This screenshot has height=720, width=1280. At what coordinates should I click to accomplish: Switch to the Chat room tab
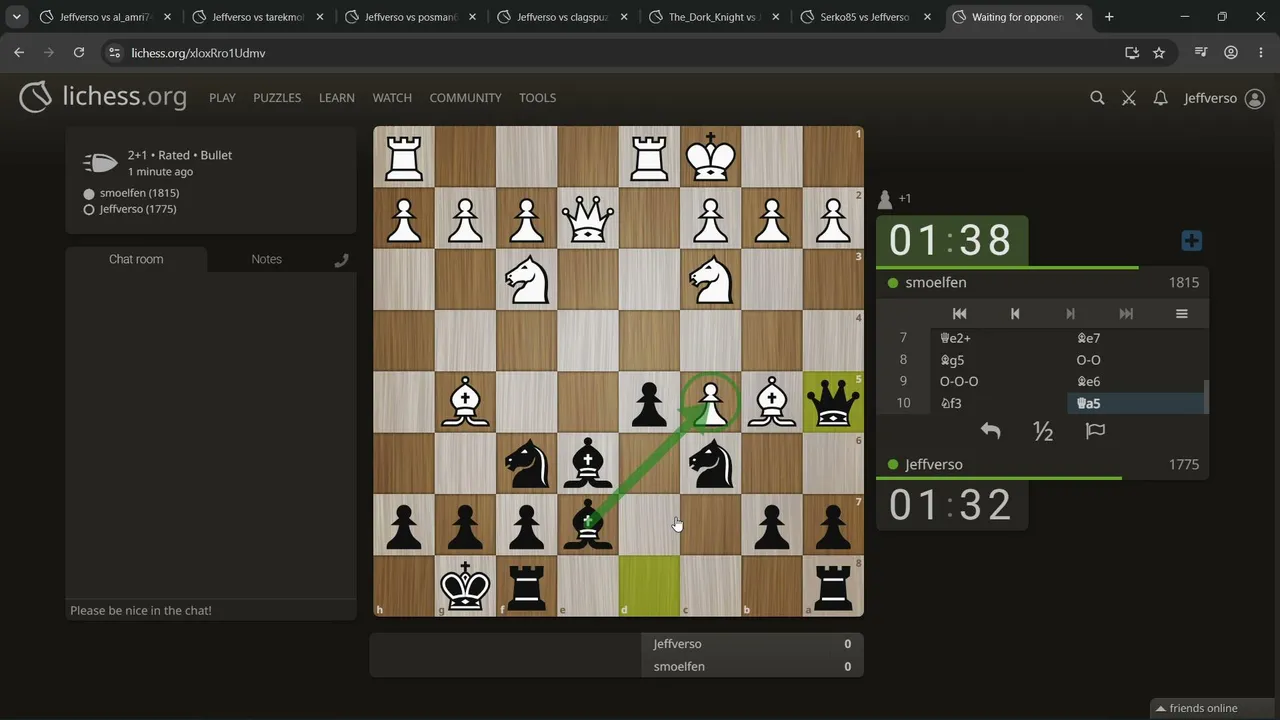pyautogui.click(x=136, y=259)
